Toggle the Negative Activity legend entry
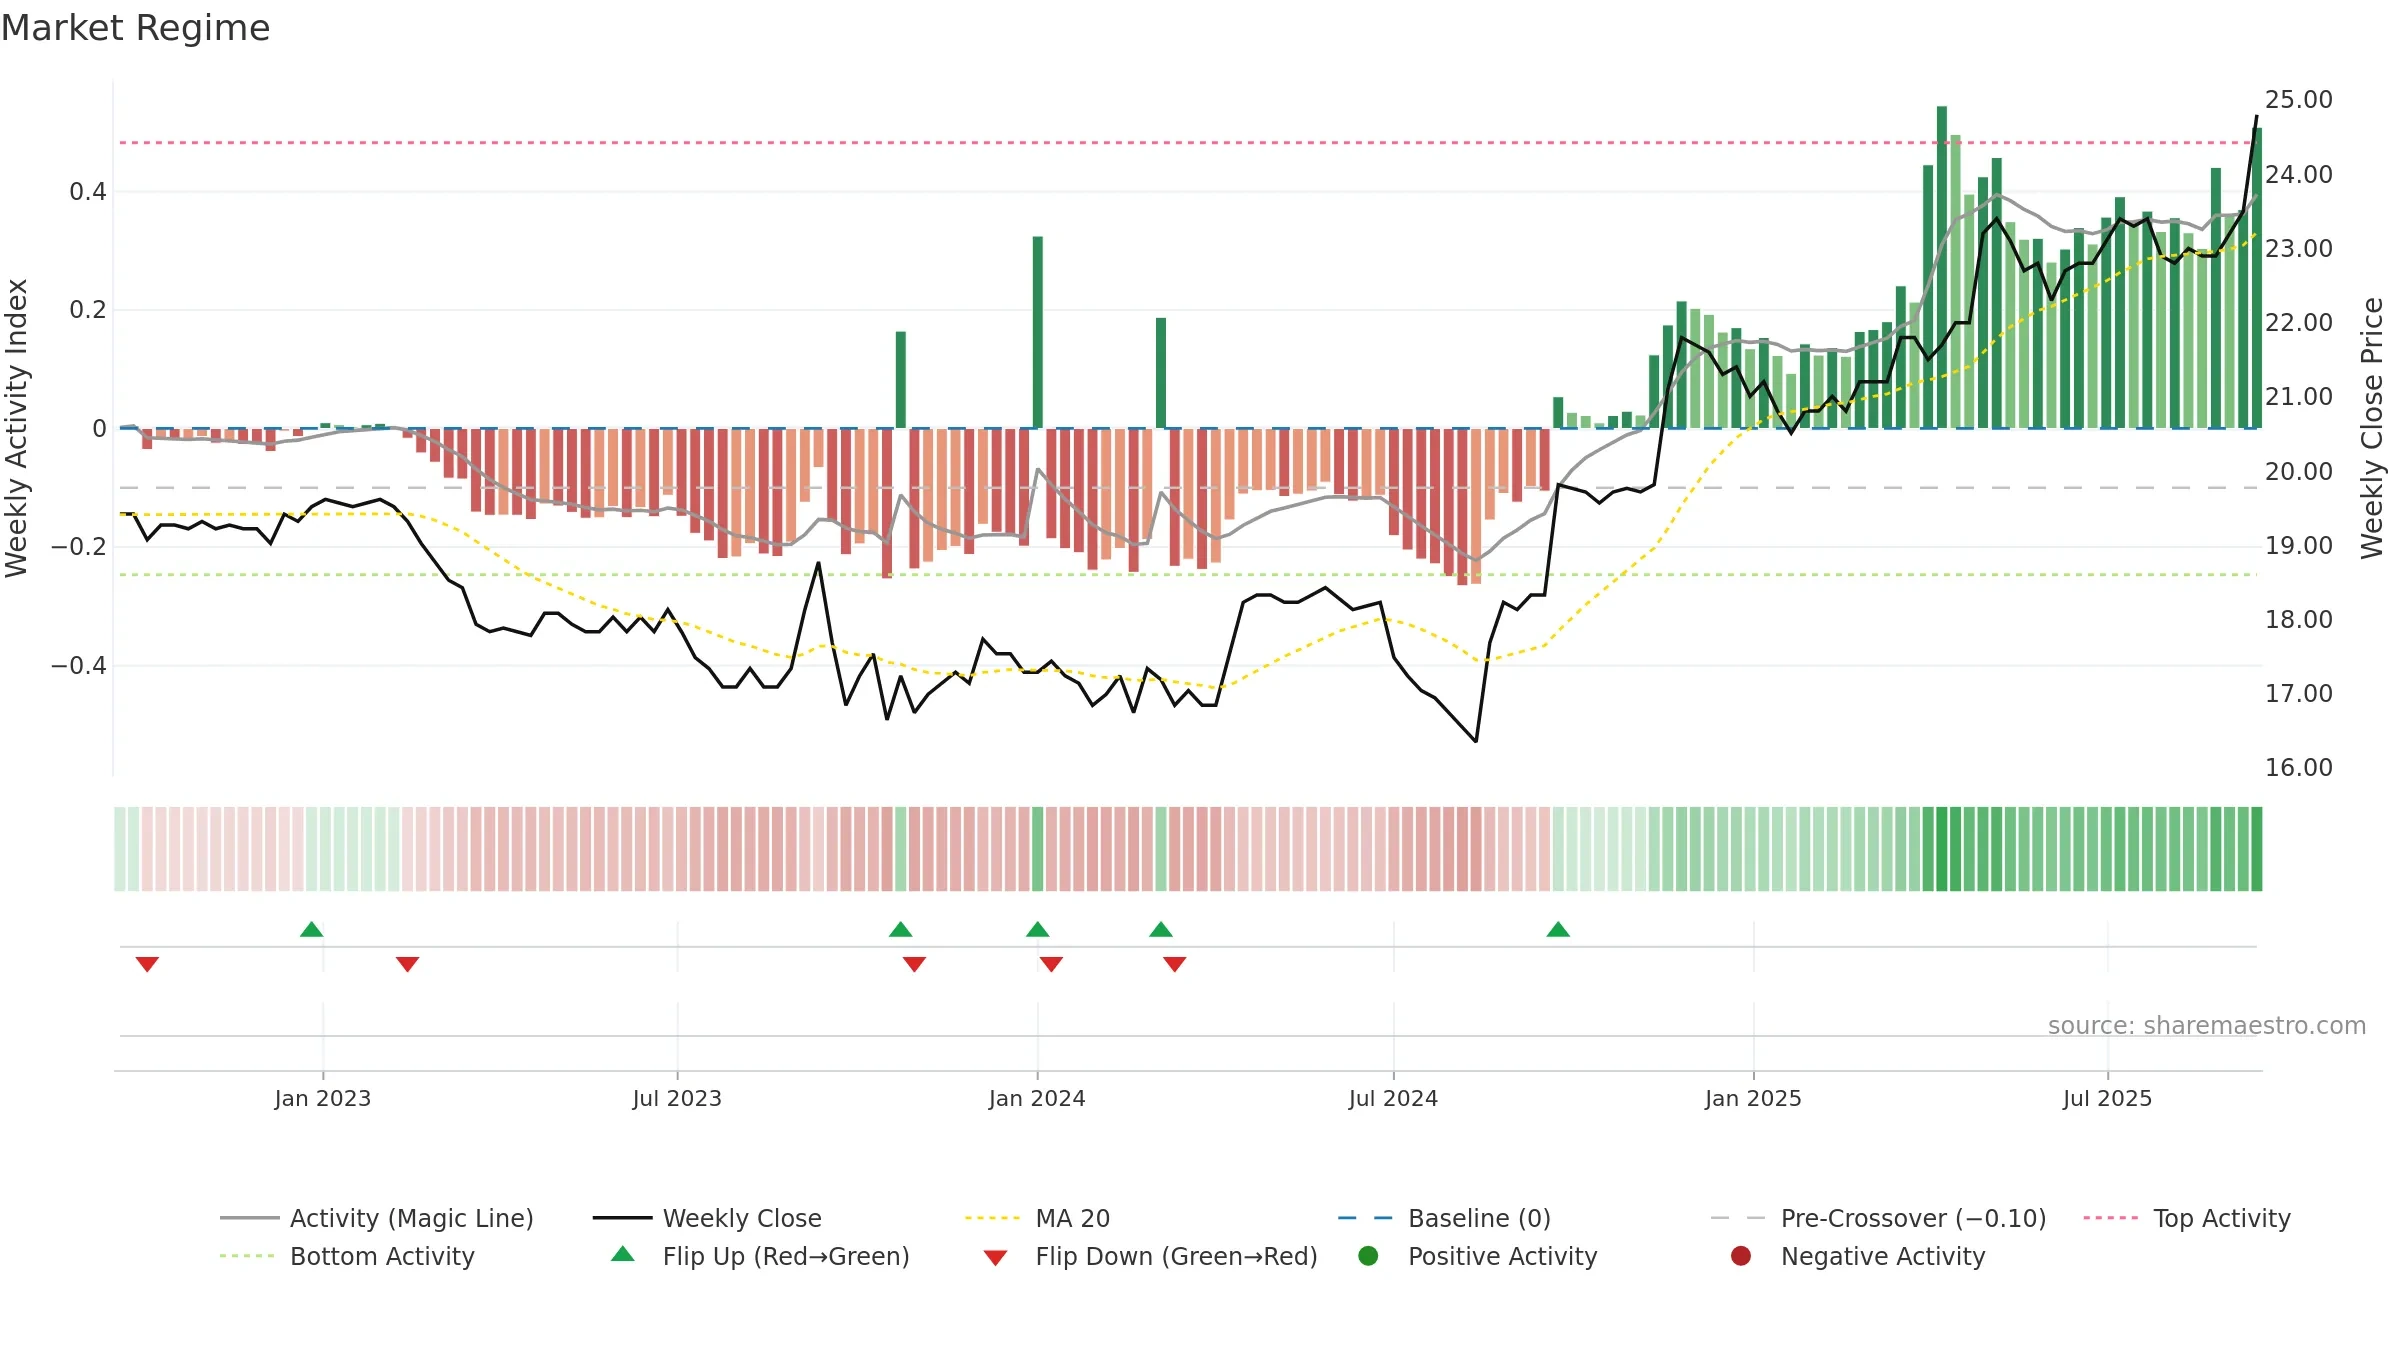Viewport: 2400px width, 1350px height. click(x=1857, y=1256)
